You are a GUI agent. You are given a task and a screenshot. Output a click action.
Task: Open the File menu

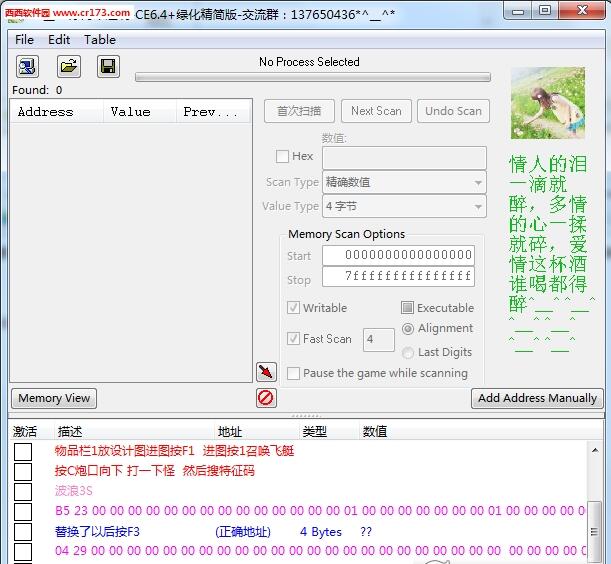pos(24,40)
